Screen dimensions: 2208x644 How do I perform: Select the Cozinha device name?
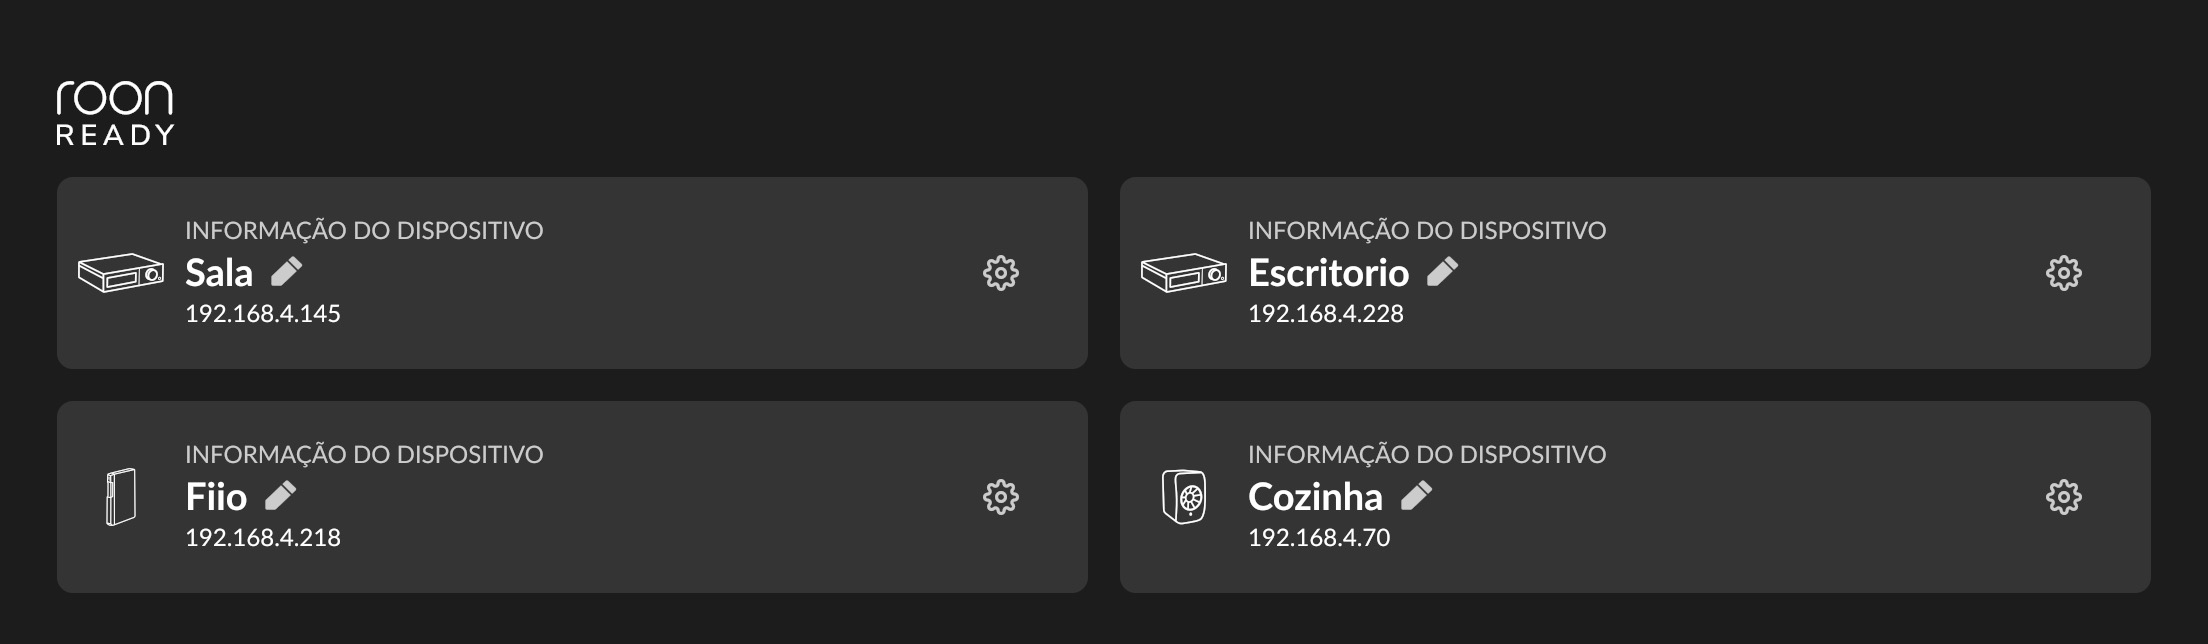tap(1315, 497)
